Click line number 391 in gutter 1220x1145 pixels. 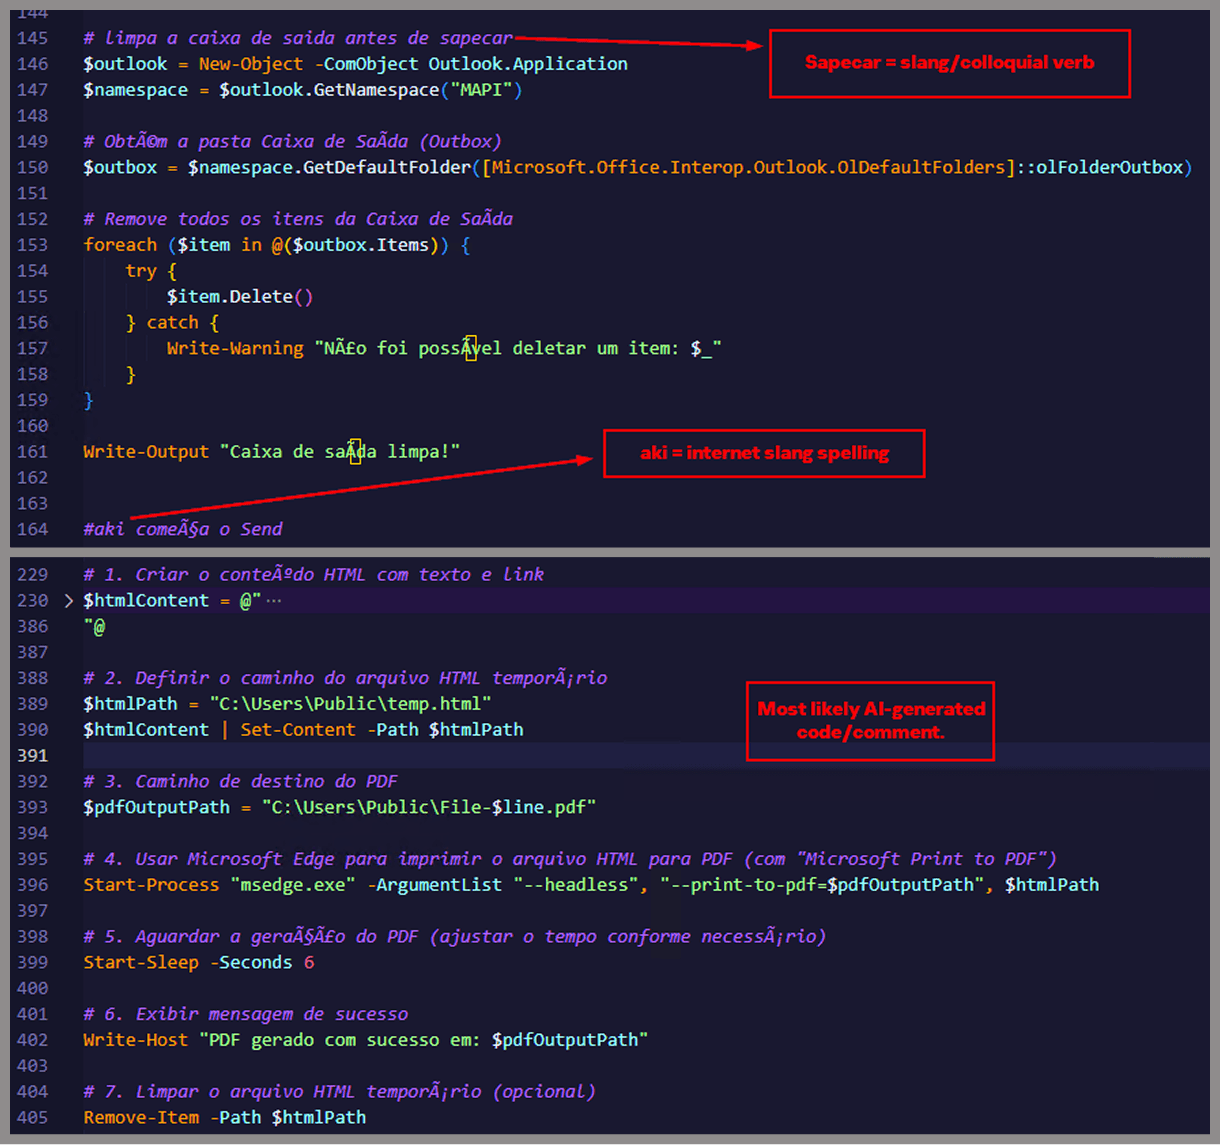point(32,756)
